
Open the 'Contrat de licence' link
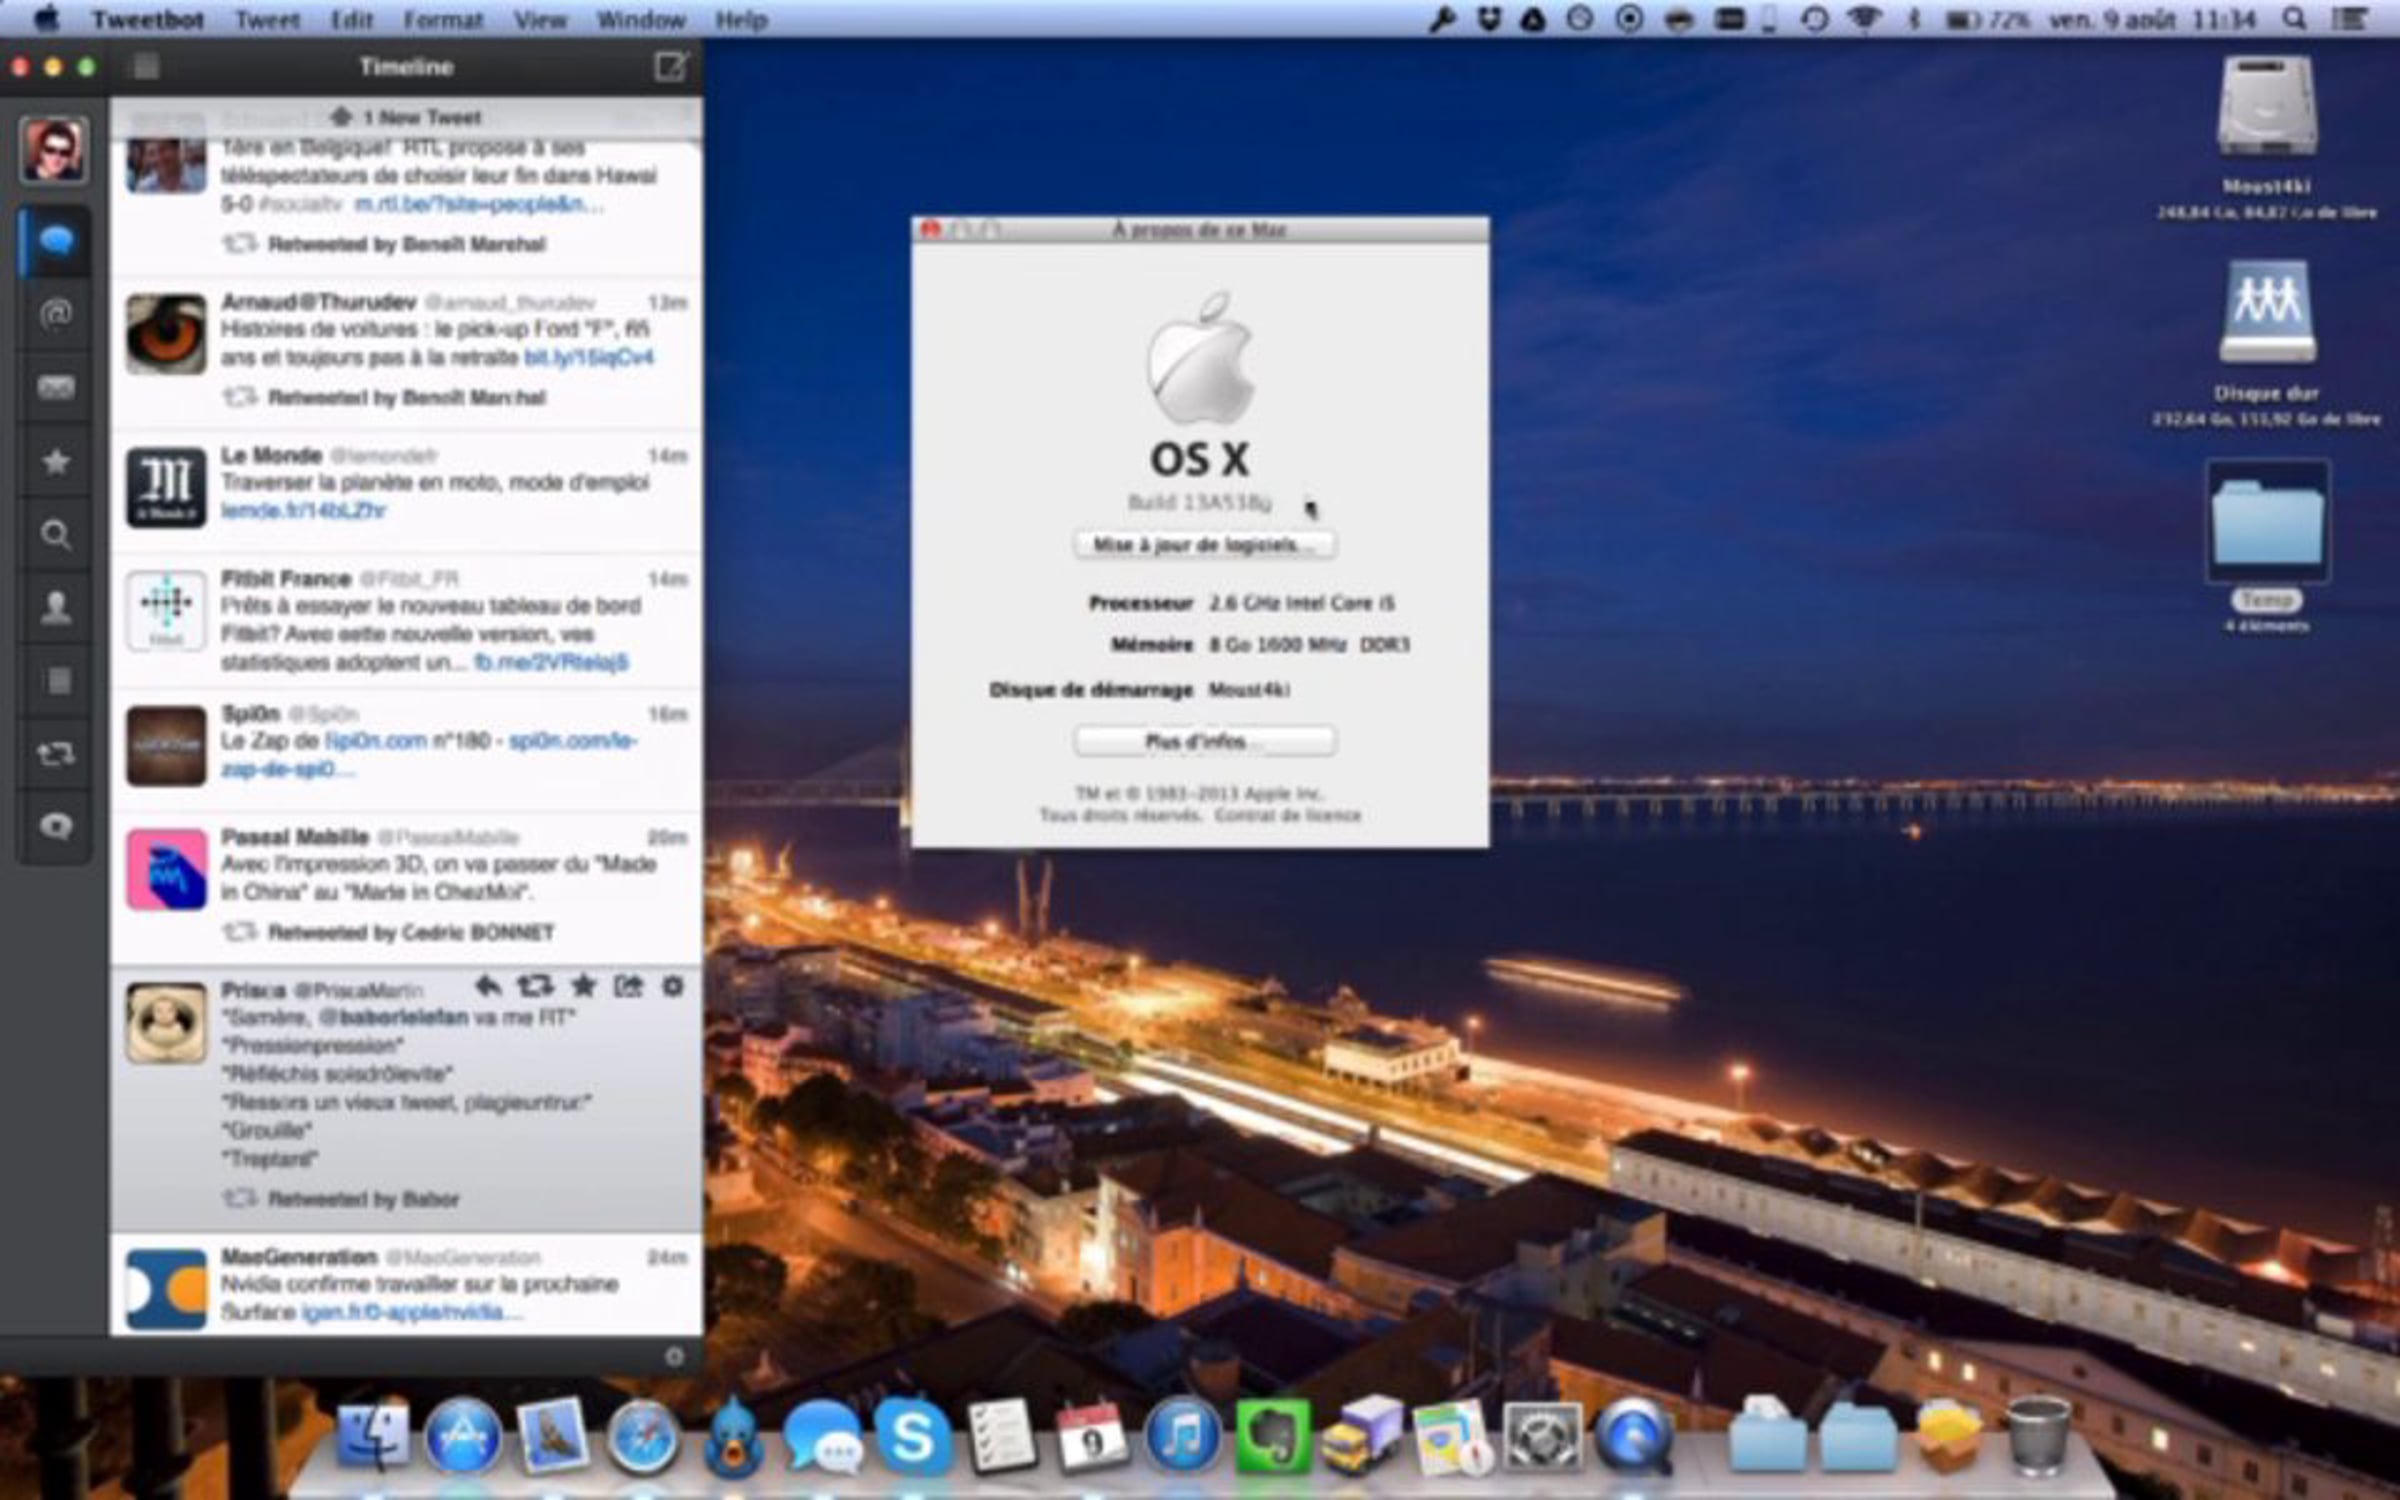tap(1288, 815)
